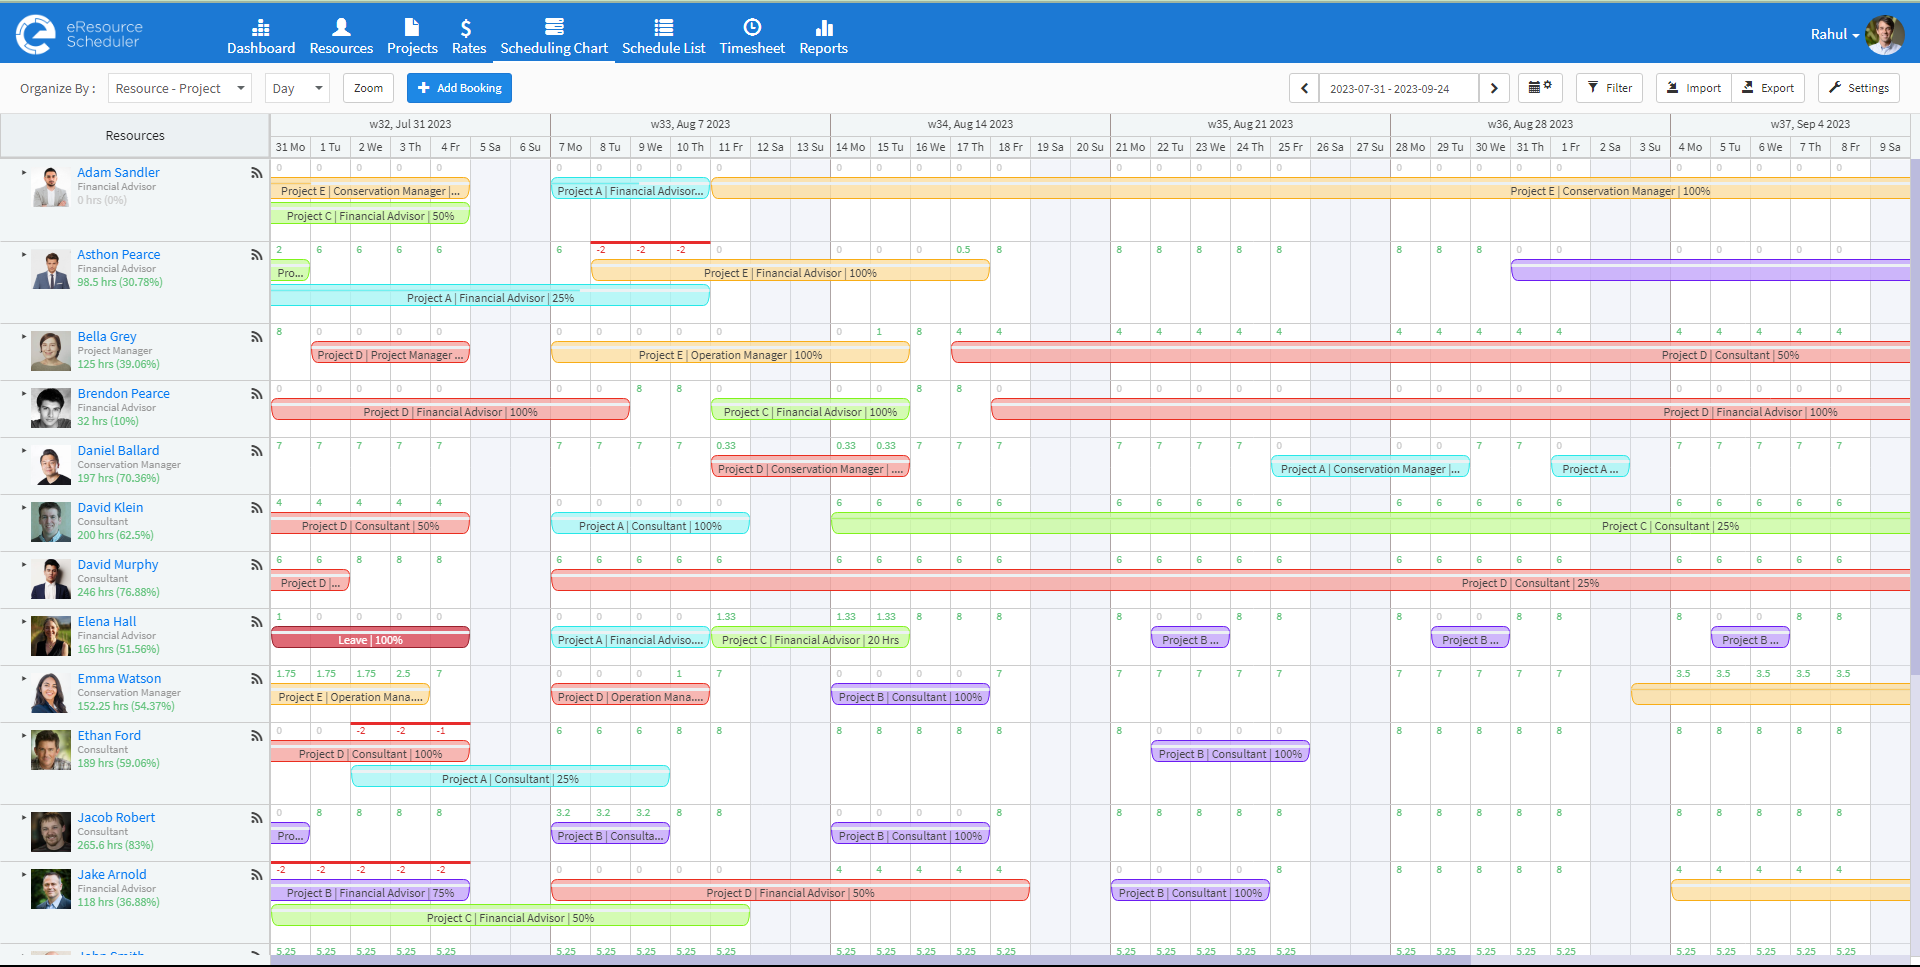The height and width of the screenshot is (967, 1920).
Task: Click the Add Booking button
Action: point(459,88)
